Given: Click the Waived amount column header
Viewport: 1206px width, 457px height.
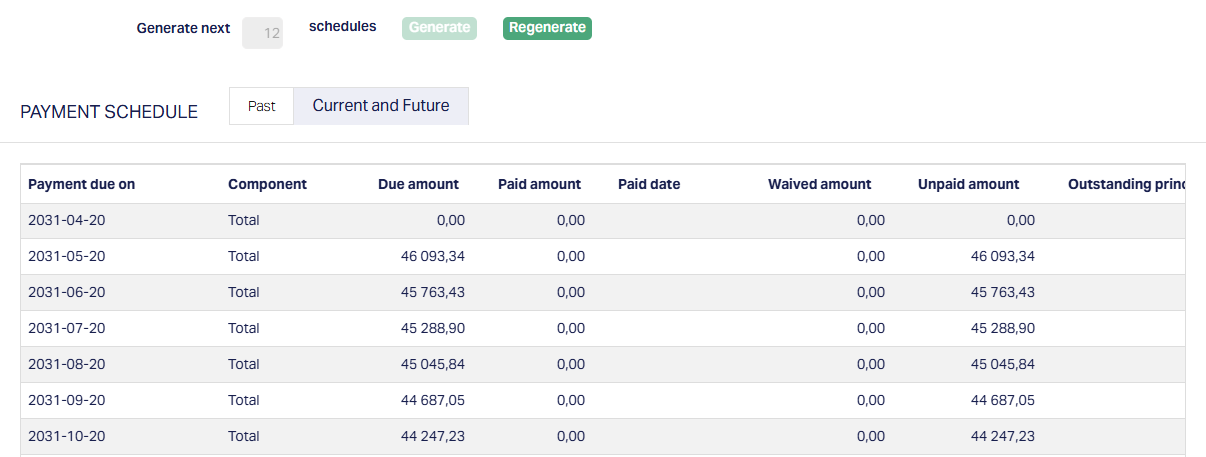Looking at the screenshot, I should click(819, 184).
